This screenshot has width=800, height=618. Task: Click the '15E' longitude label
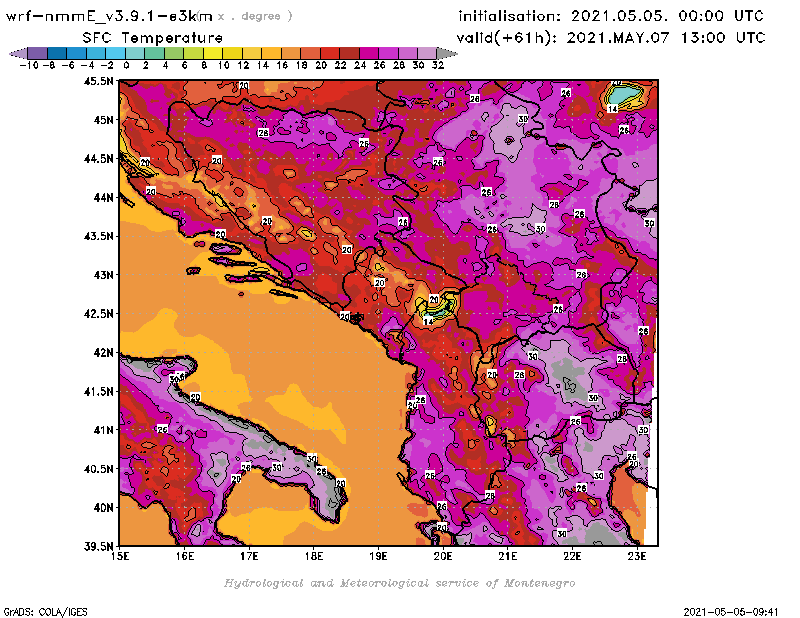tap(120, 556)
